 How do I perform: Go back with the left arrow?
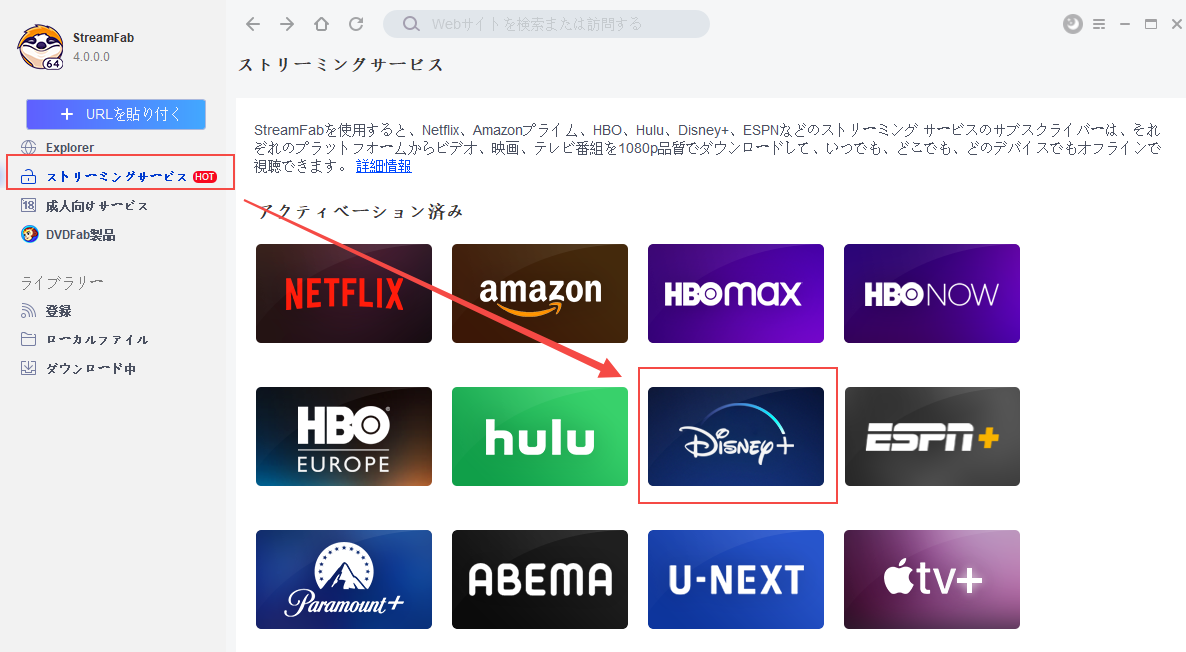pyautogui.click(x=253, y=24)
